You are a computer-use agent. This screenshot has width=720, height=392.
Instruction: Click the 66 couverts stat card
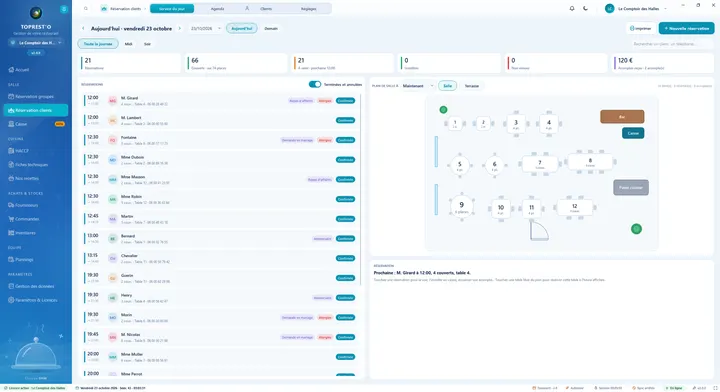pyautogui.click(x=236, y=63)
